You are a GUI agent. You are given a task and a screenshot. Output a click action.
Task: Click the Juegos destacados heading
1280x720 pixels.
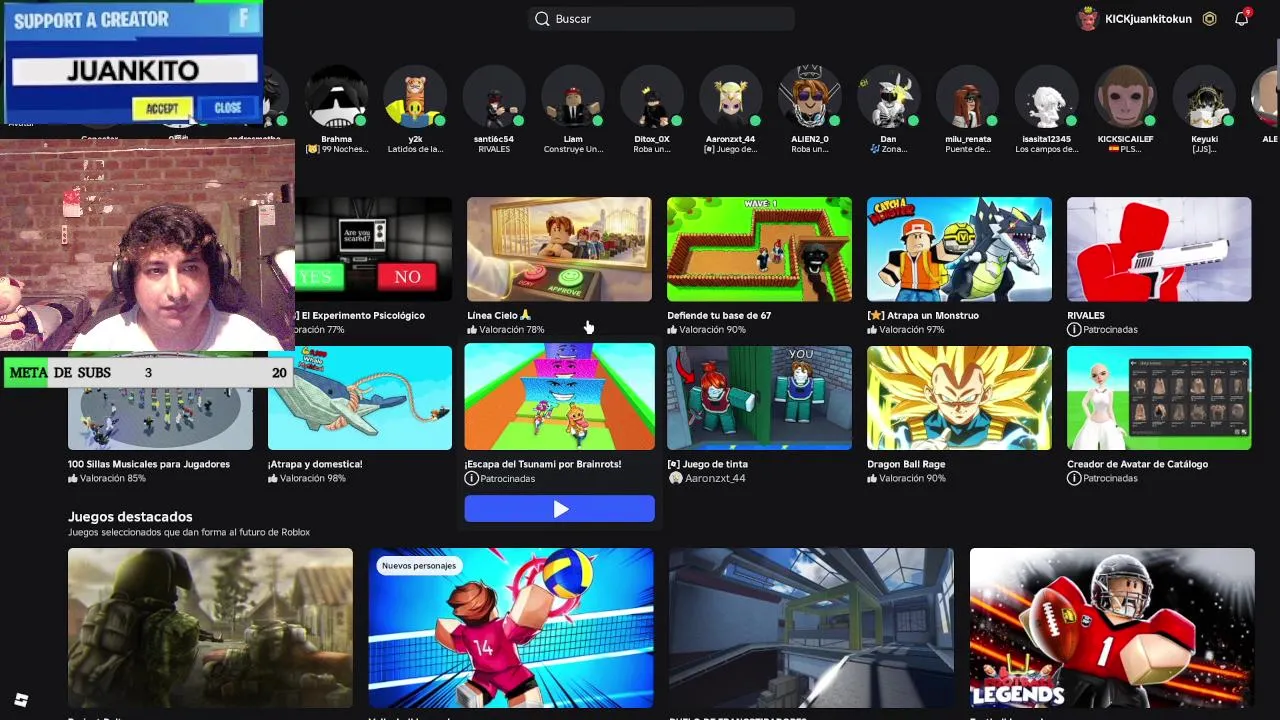coord(130,517)
